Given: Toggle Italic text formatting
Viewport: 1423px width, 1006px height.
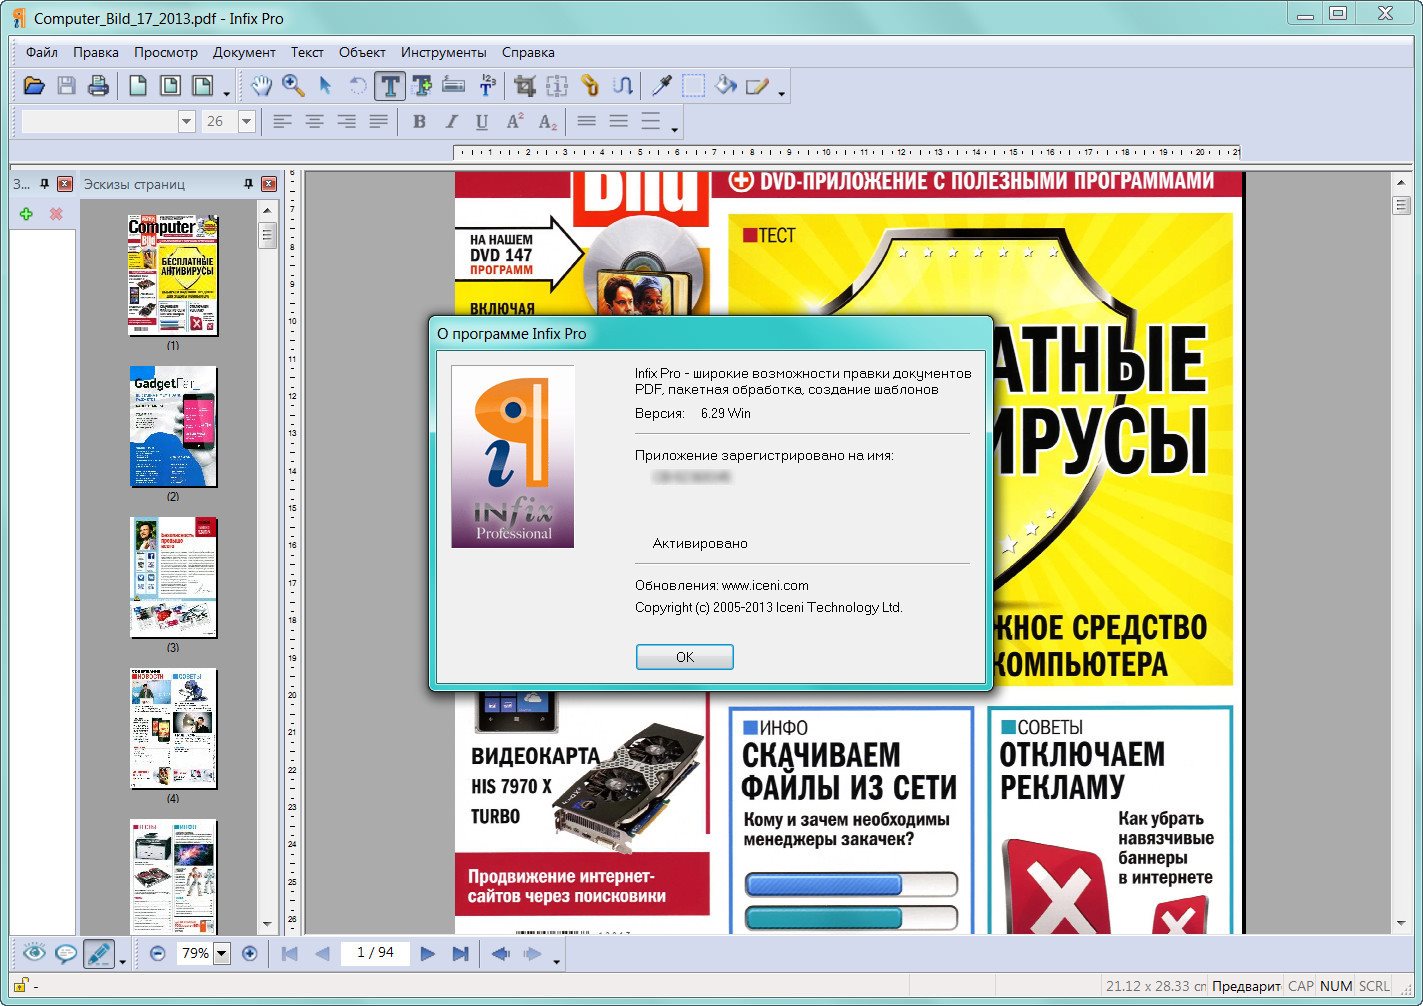Looking at the screenshot, I should (x=451, y=122).
